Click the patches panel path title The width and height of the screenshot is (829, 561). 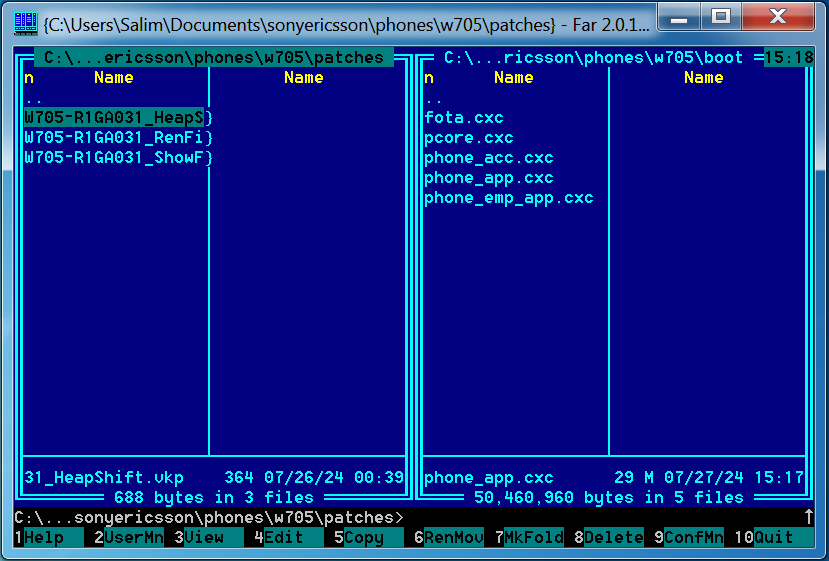tap(214, 57)
